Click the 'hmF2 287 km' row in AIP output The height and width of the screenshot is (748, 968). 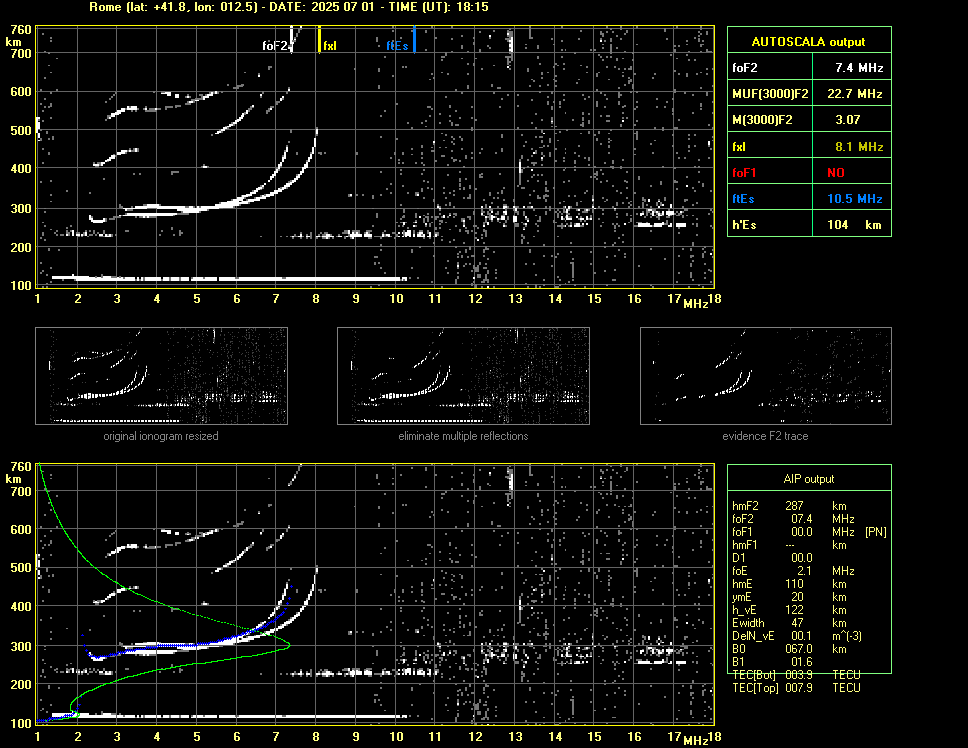[789, 505]
